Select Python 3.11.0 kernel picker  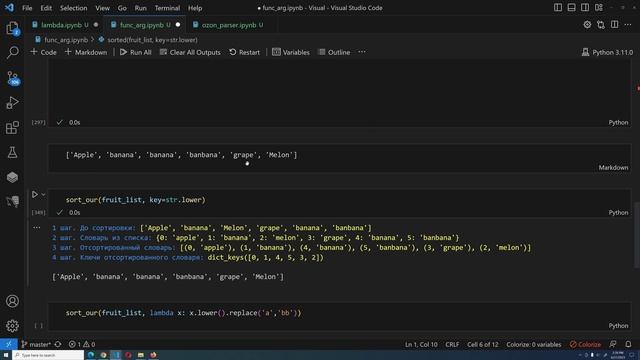607,52
